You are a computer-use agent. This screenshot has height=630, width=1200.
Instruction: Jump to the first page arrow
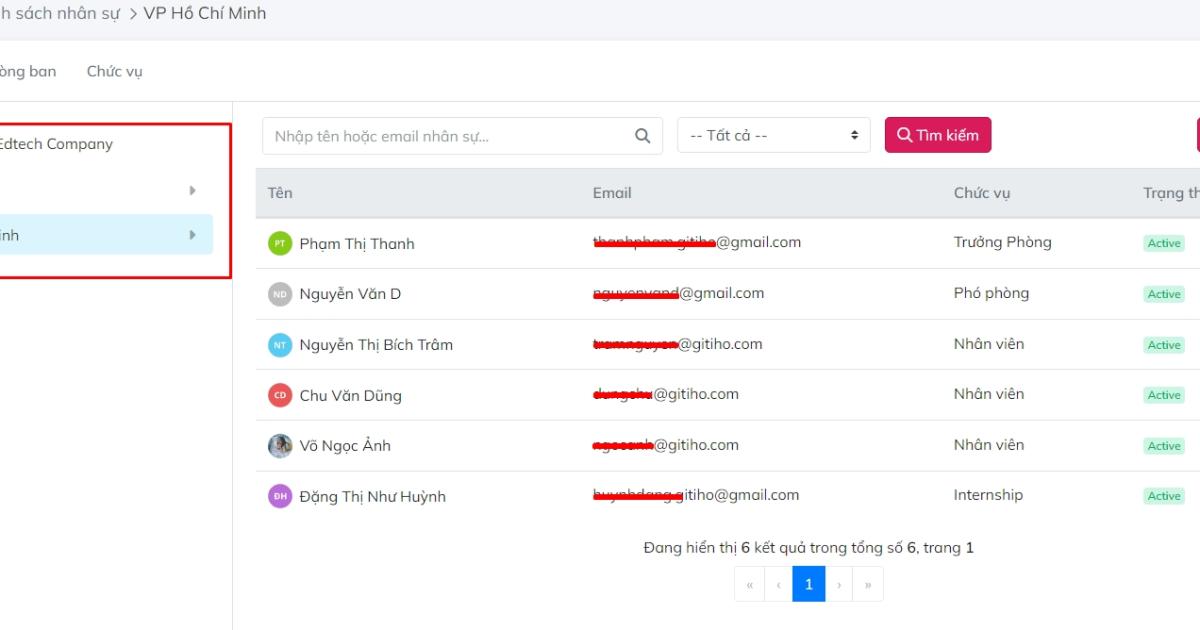[750, 584]
